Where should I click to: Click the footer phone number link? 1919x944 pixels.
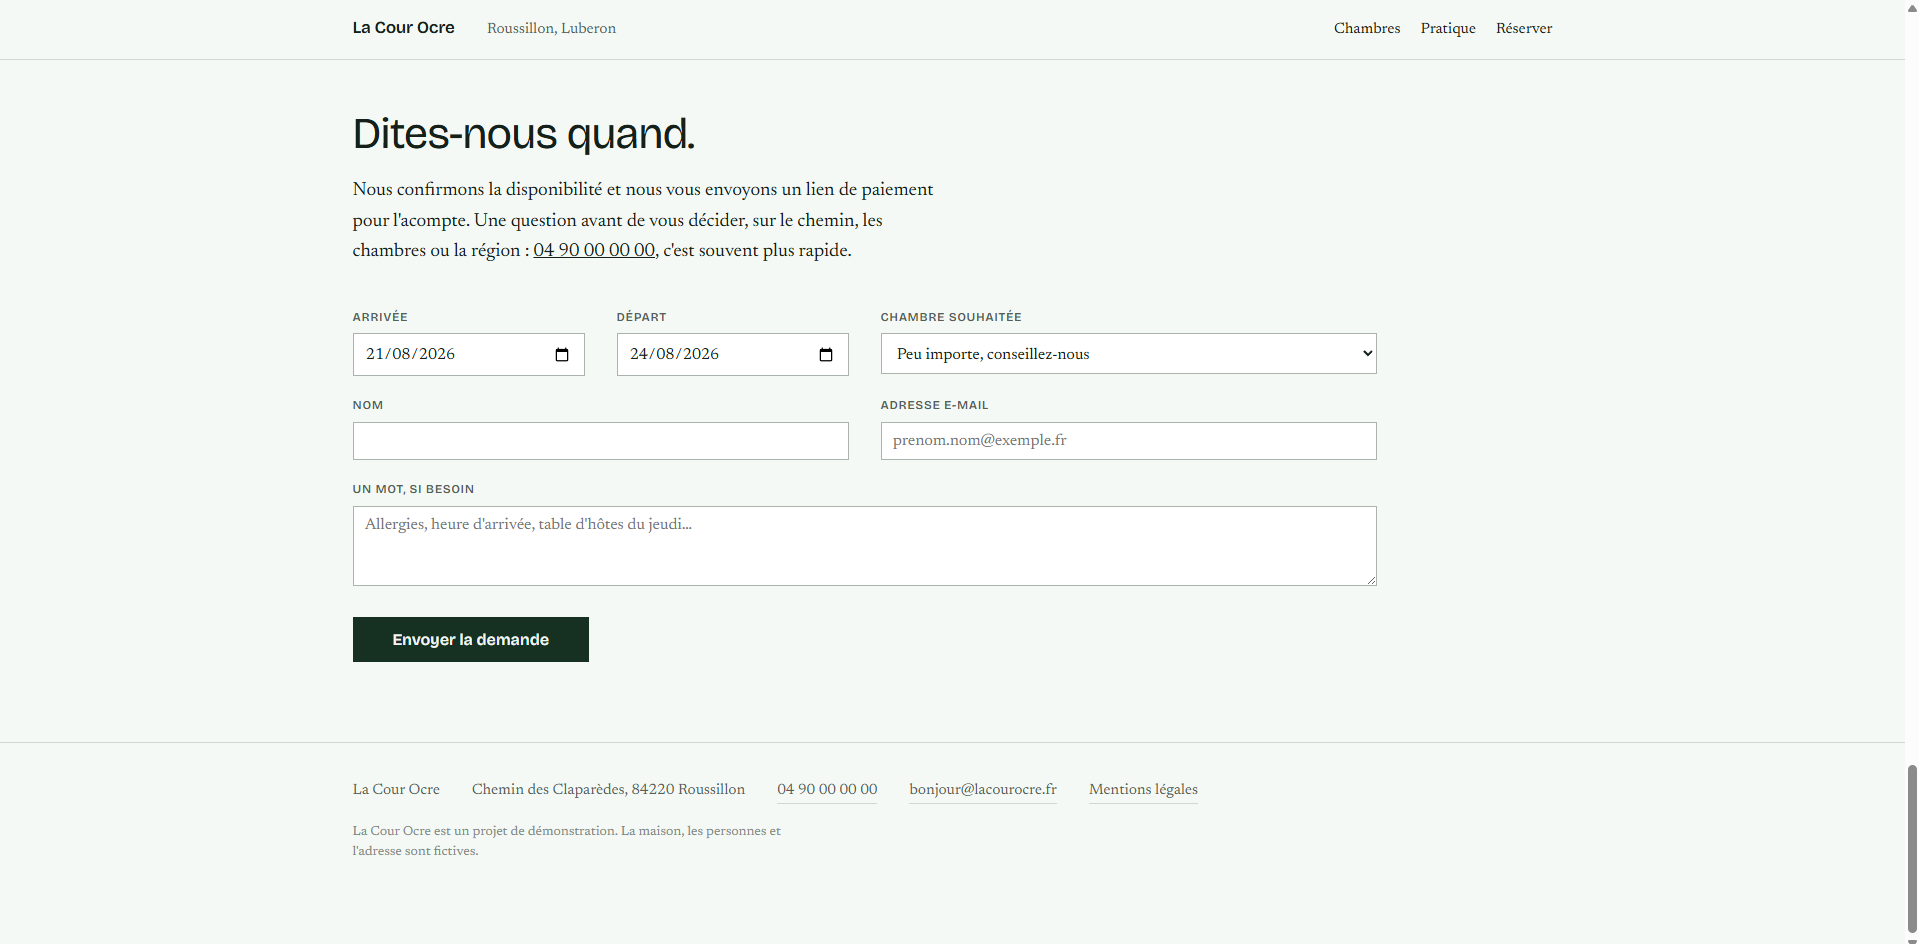point(827,789)
